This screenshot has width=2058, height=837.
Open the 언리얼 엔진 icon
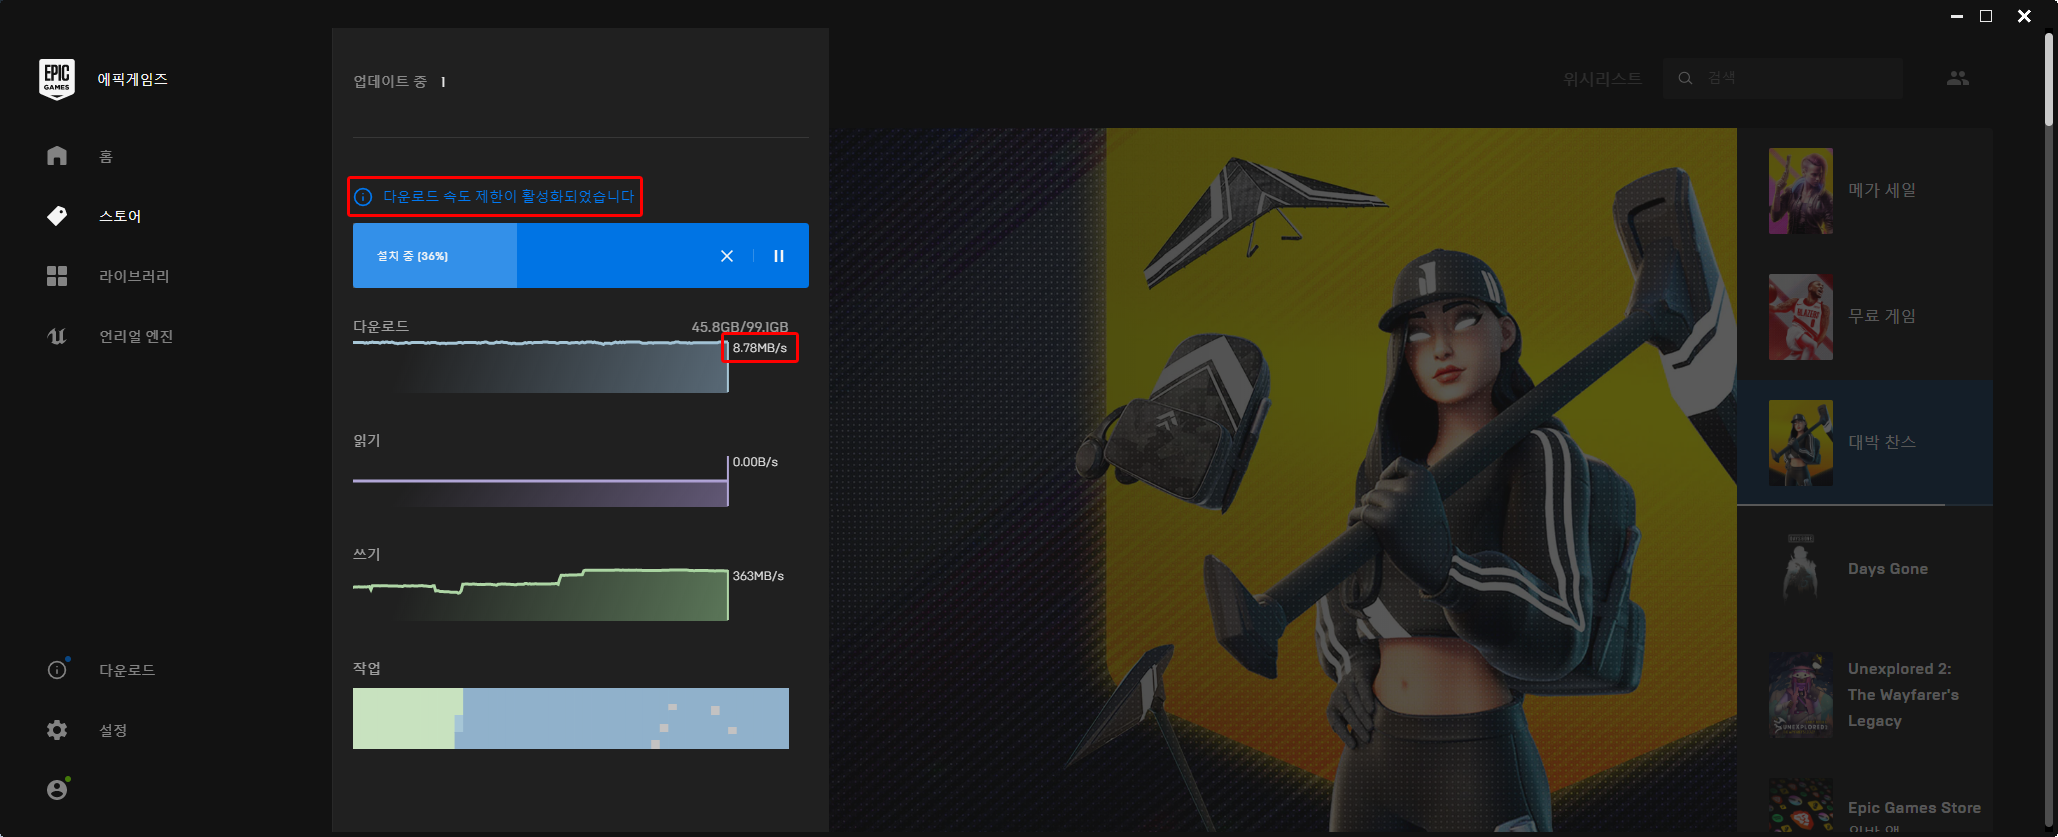(57, 336)
